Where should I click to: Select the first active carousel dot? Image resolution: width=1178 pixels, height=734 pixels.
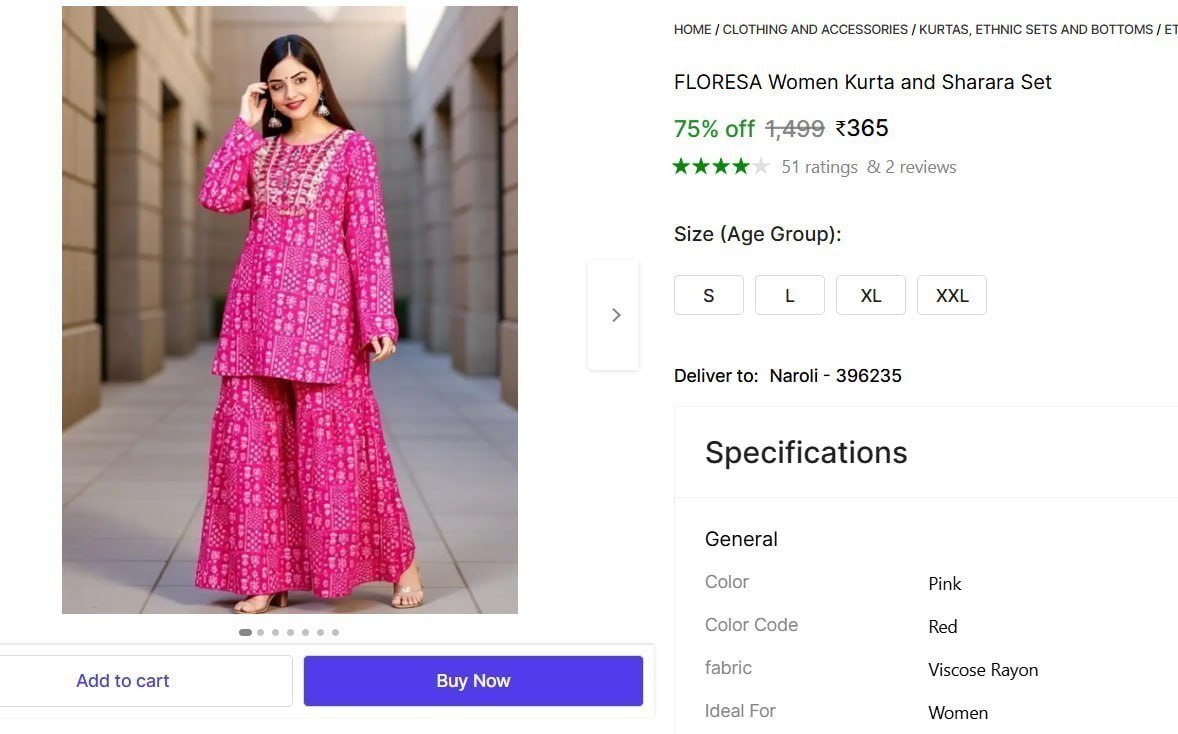(245, 632)
